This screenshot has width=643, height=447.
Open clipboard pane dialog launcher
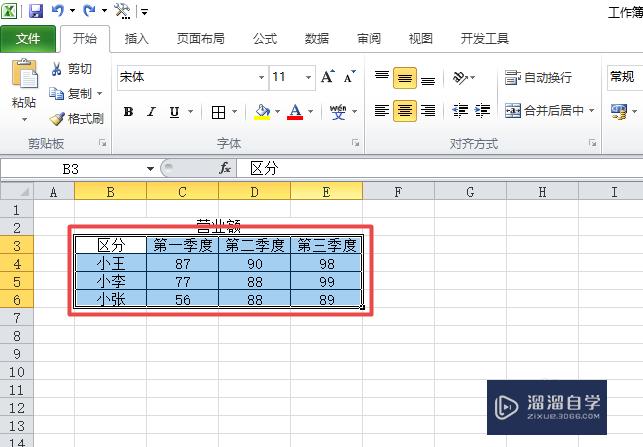(x=103, y=143)
